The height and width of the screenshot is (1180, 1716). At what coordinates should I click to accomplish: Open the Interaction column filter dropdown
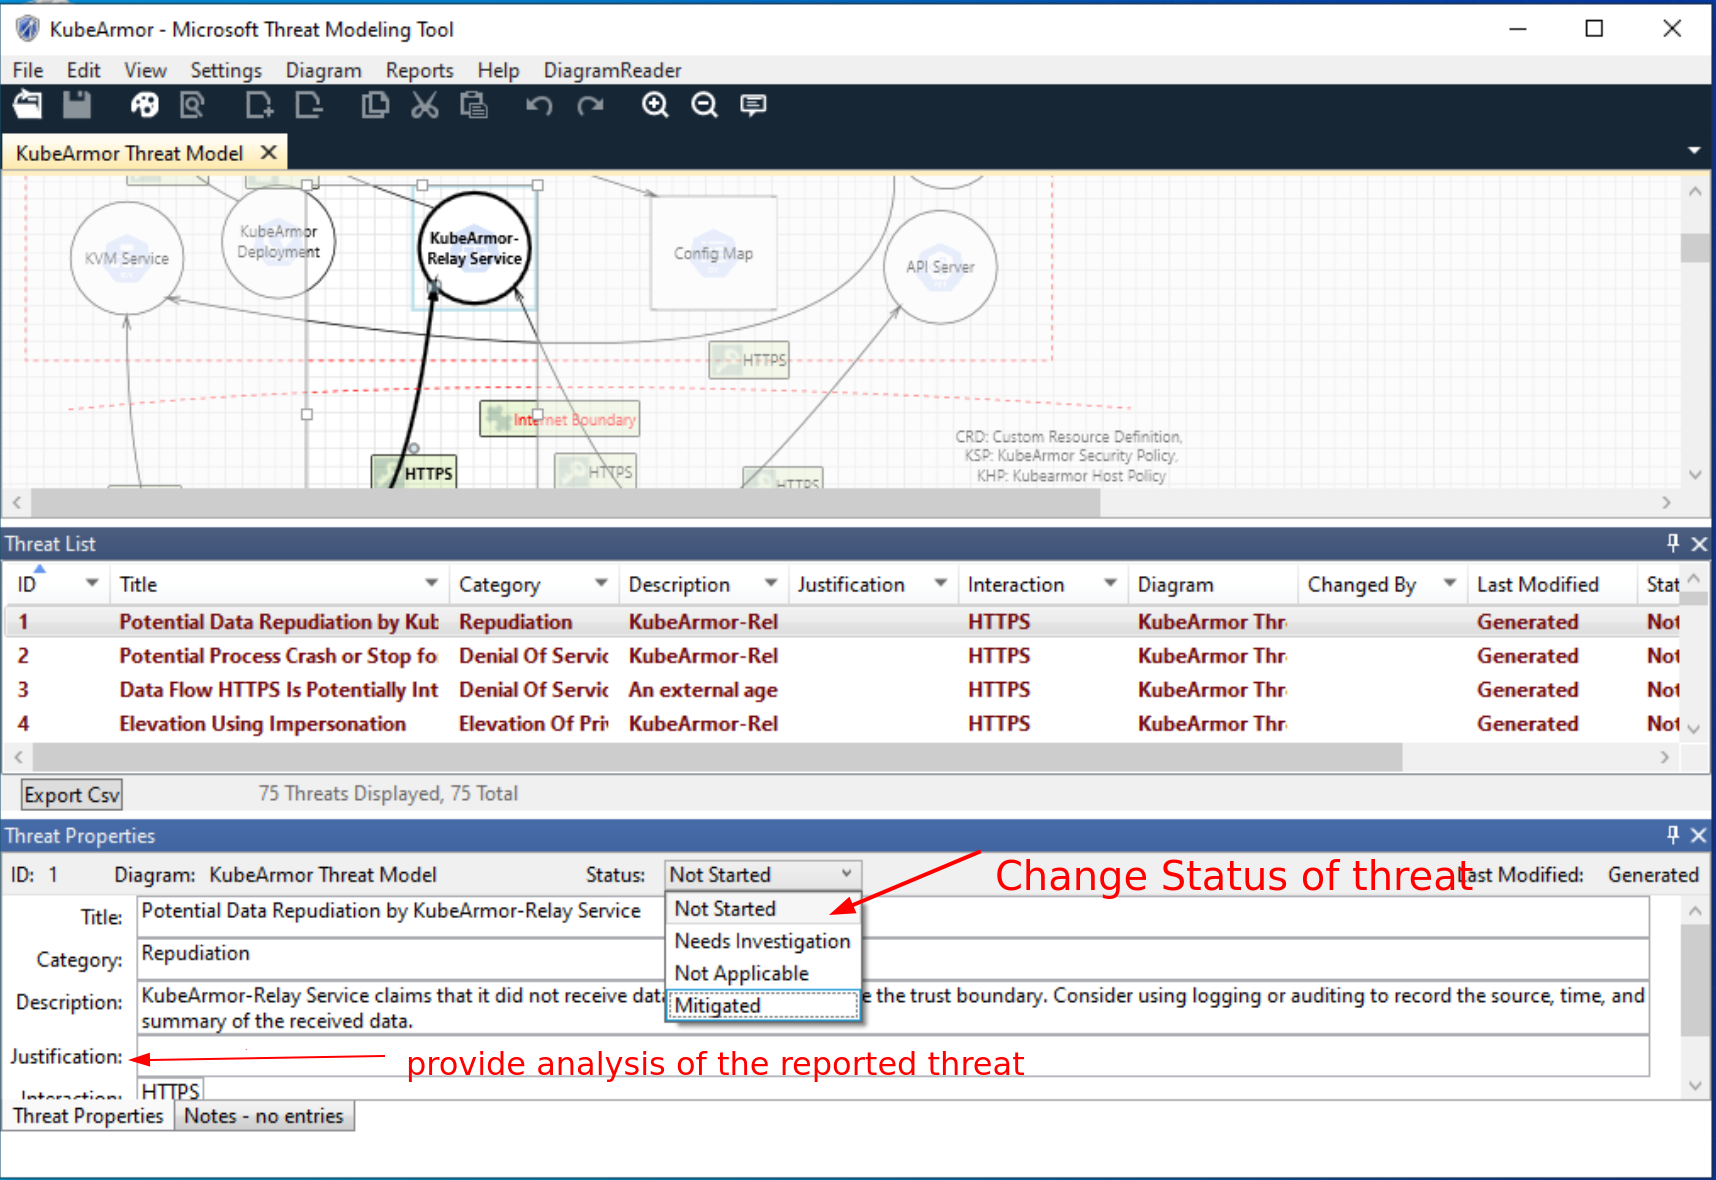[x=1110, y=583]
